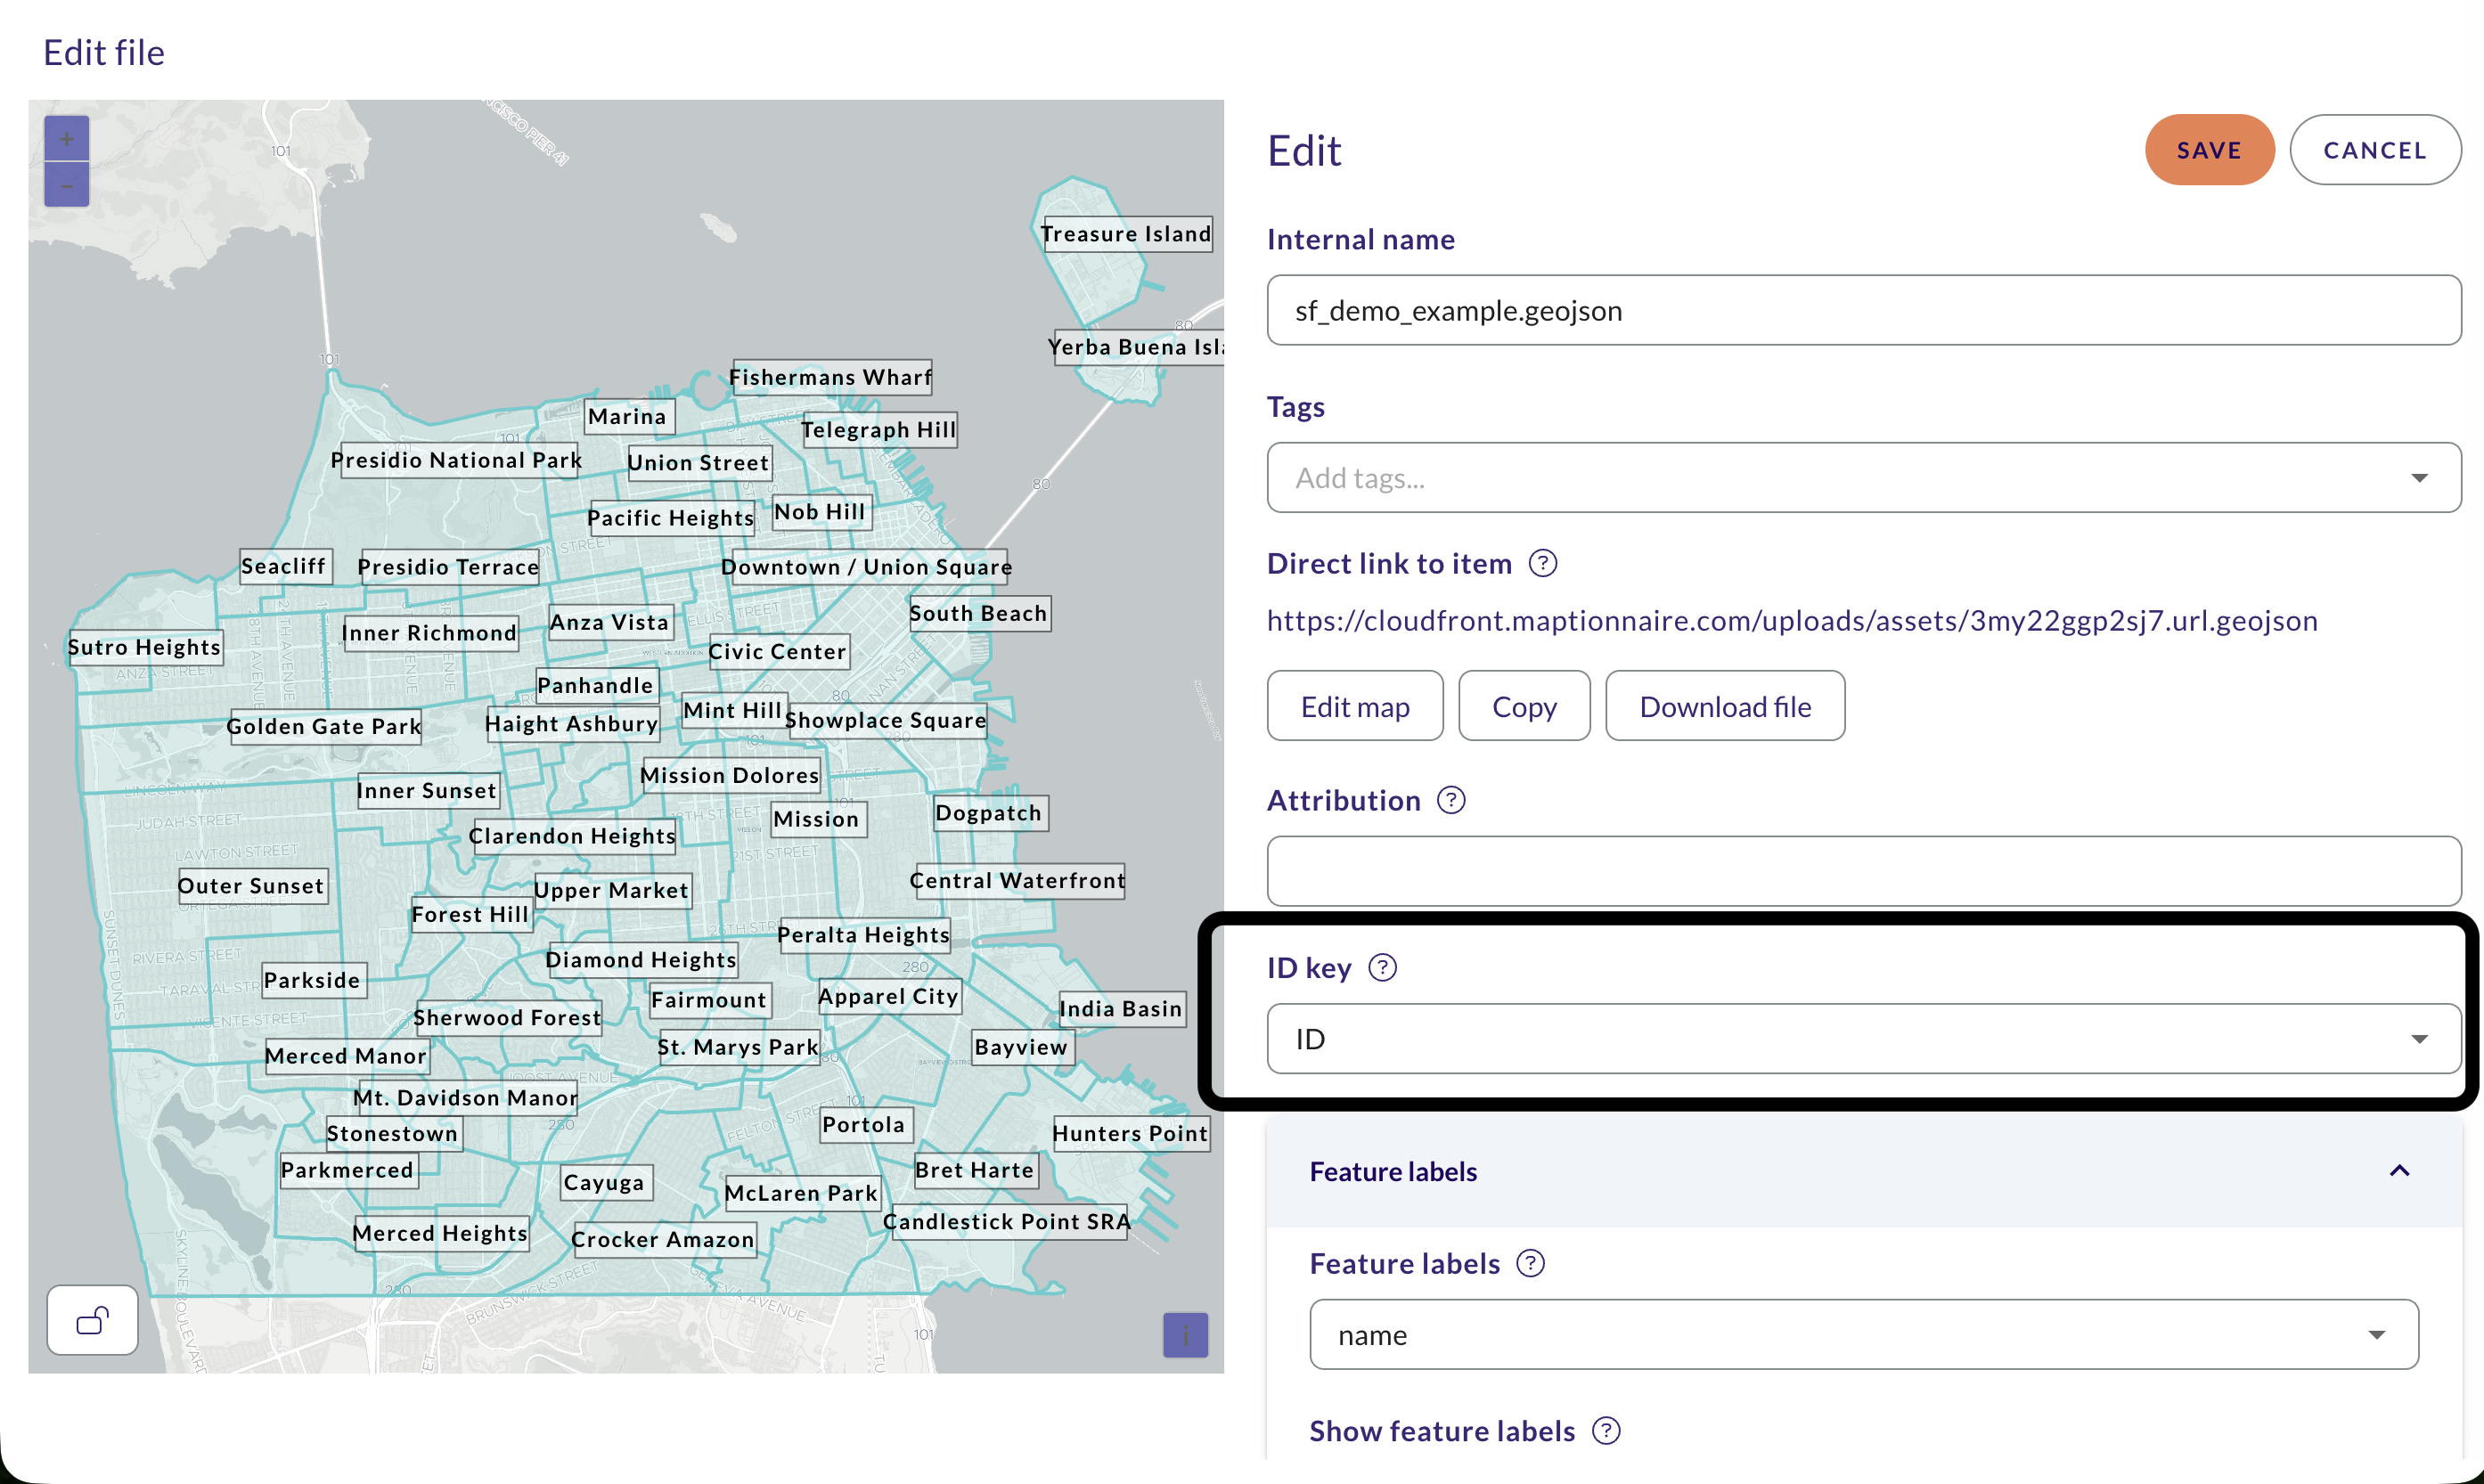Select the Central Waterfront map label
Viewport: 2484px width, 1484px height.
coord(1018,881)
